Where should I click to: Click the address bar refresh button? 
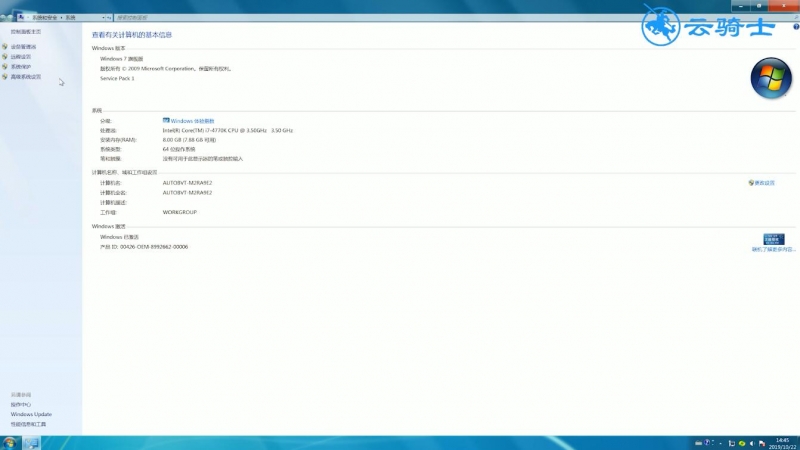(x=109, y=17)
